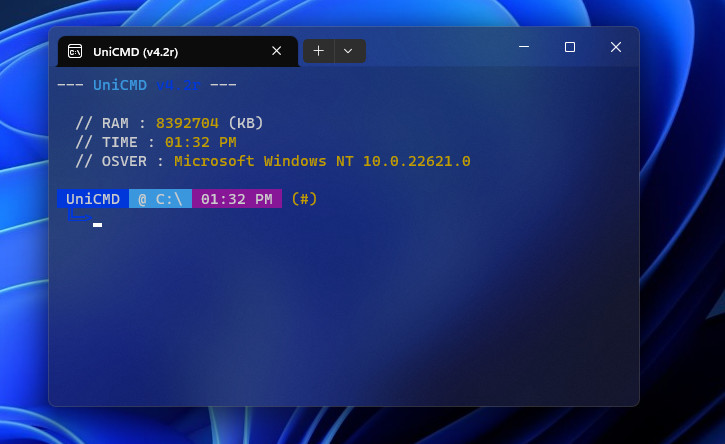Image resolution: width=725 pixels, height=444 pixels.
Task: Click the terminal icon on the UniCMD tab
Action: tap(75, 51)
